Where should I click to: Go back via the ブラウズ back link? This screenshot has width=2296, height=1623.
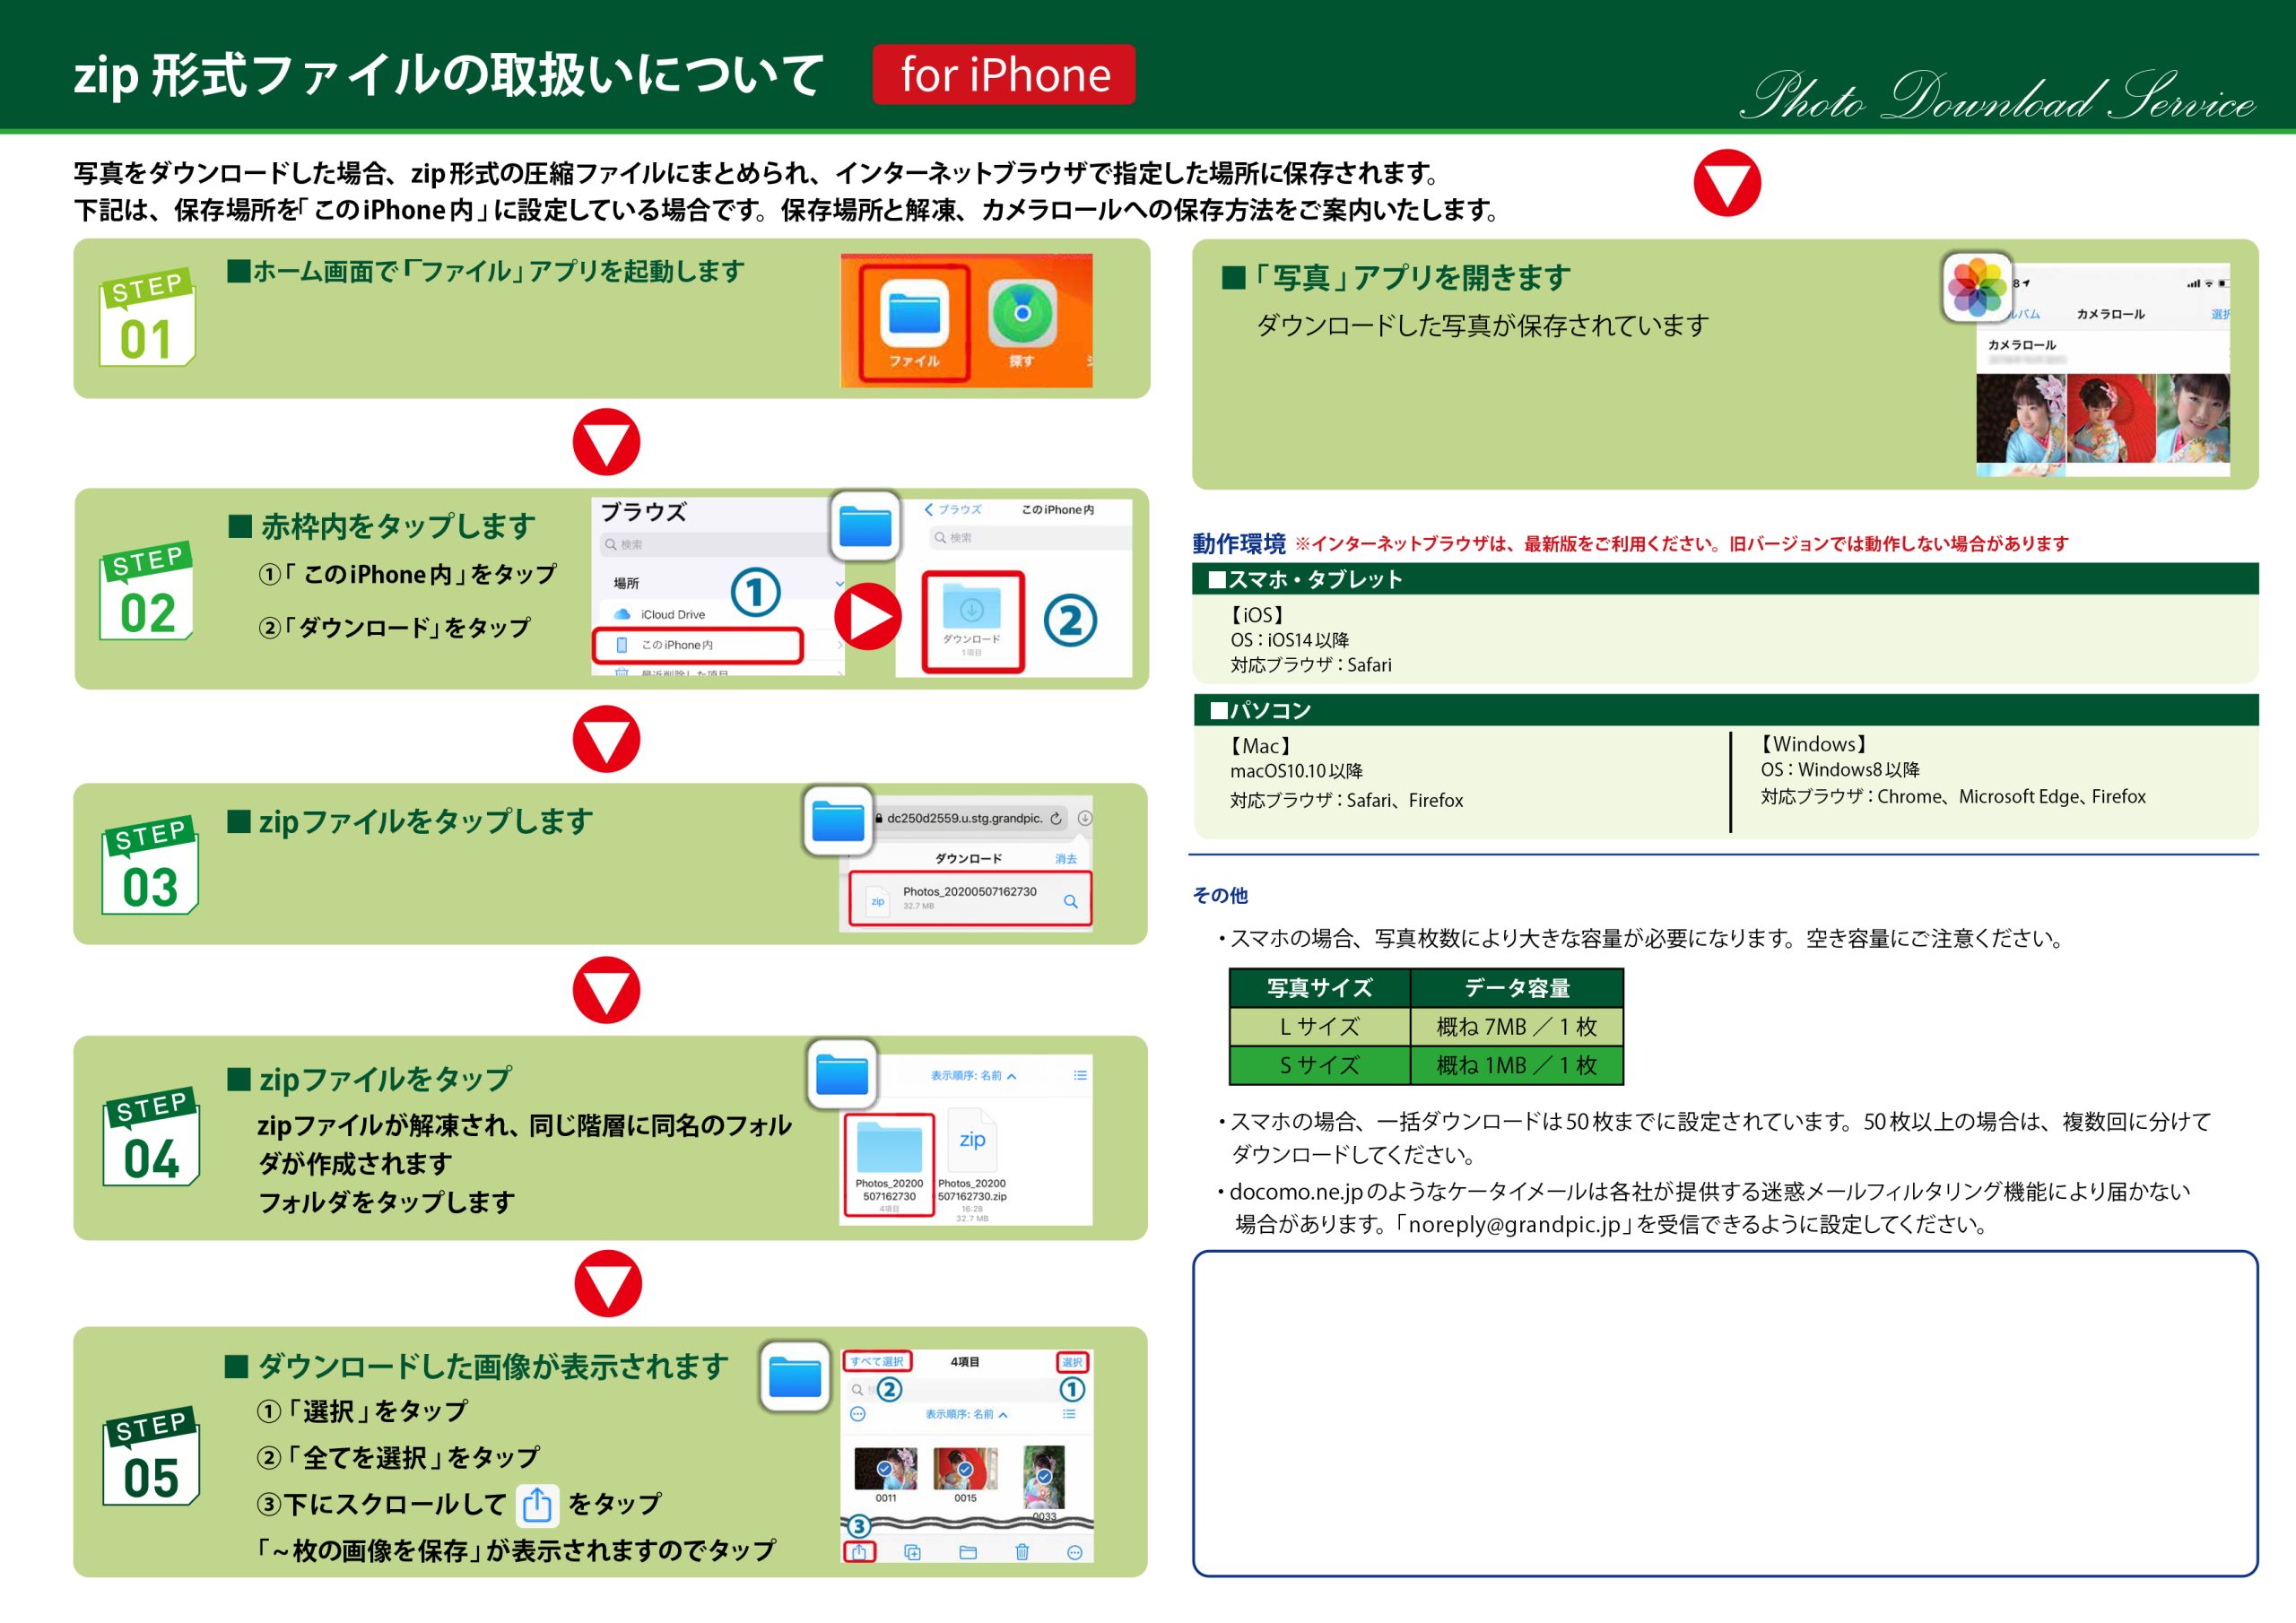point(953,509)
